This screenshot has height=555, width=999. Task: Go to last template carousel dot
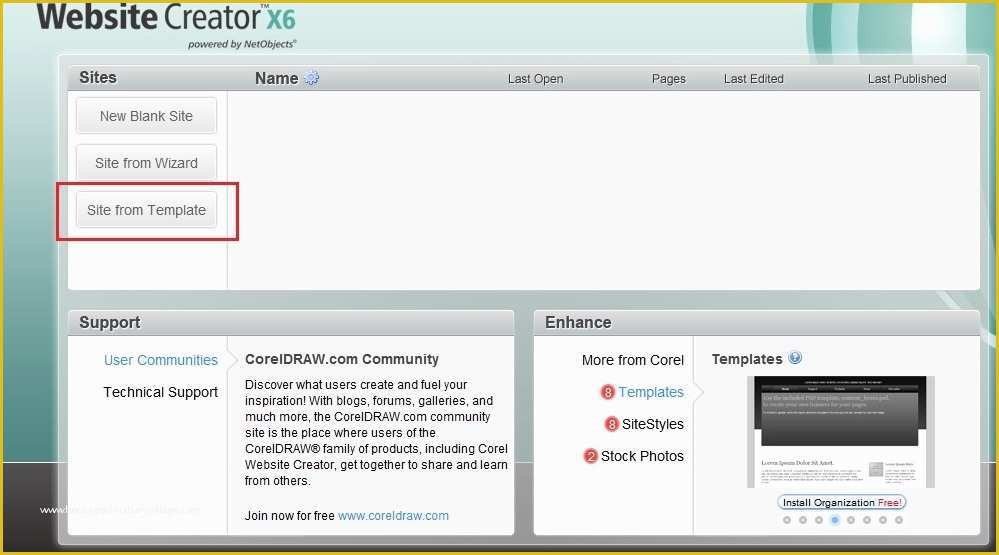point(898,520)
